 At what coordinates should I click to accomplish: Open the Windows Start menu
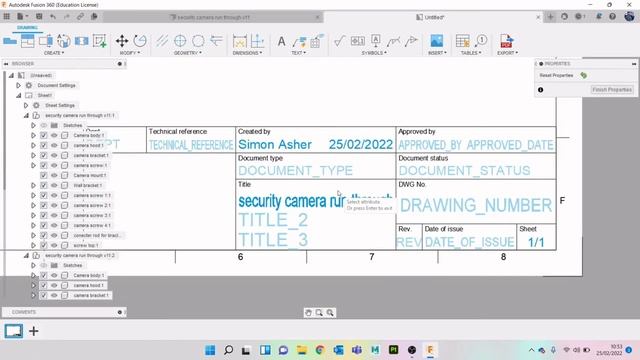click(210, 350)
